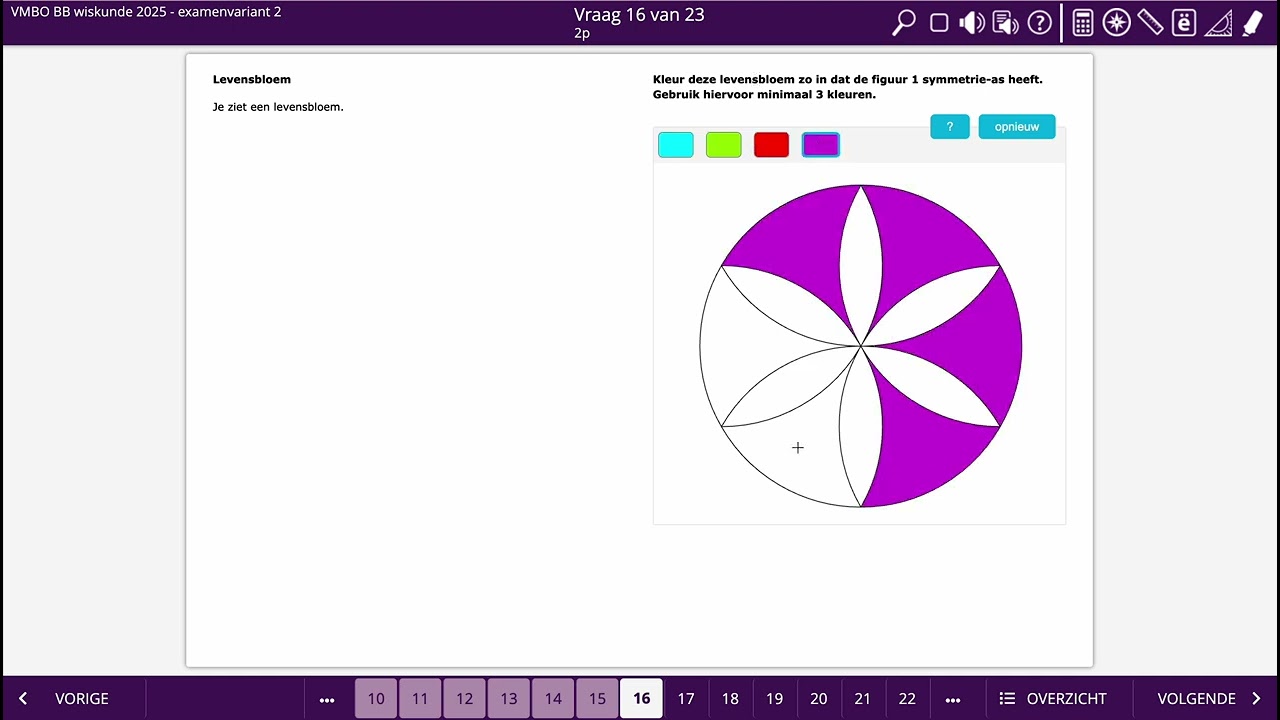Open the compass rose tool
Screen dimensions: 1280x720
1117,23
